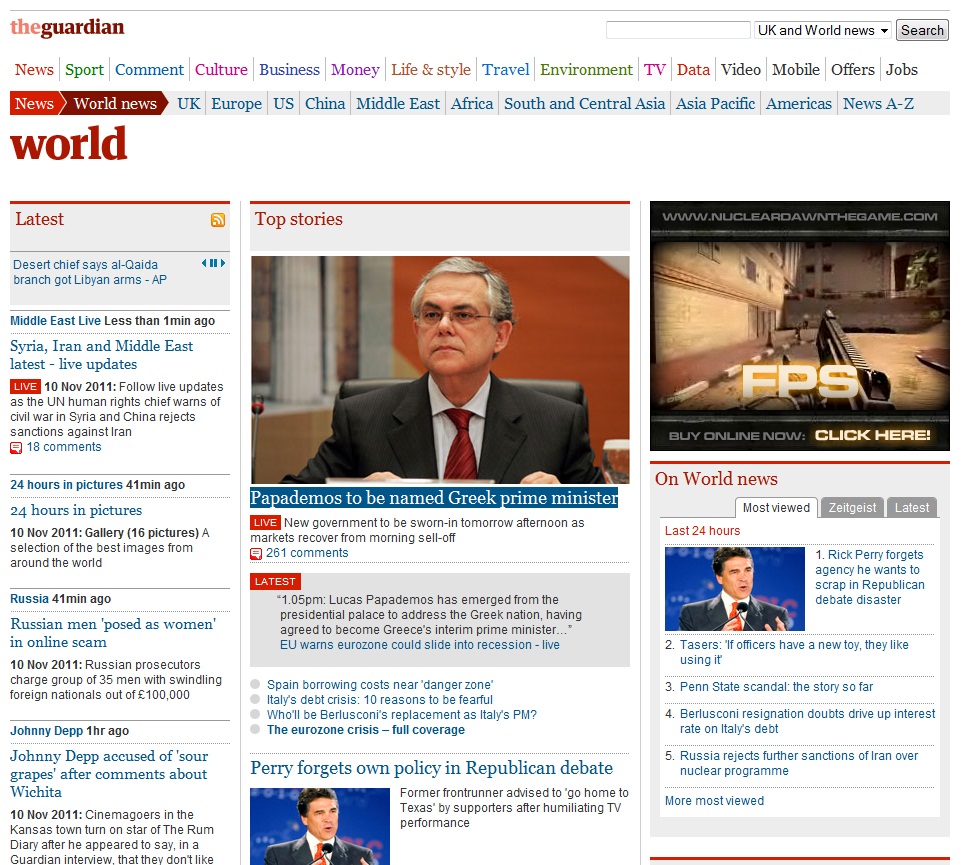968x865 pixels.
Task: Open the Latest RSS feed icon
Action: pyautogui.click(x=218, y=220)
